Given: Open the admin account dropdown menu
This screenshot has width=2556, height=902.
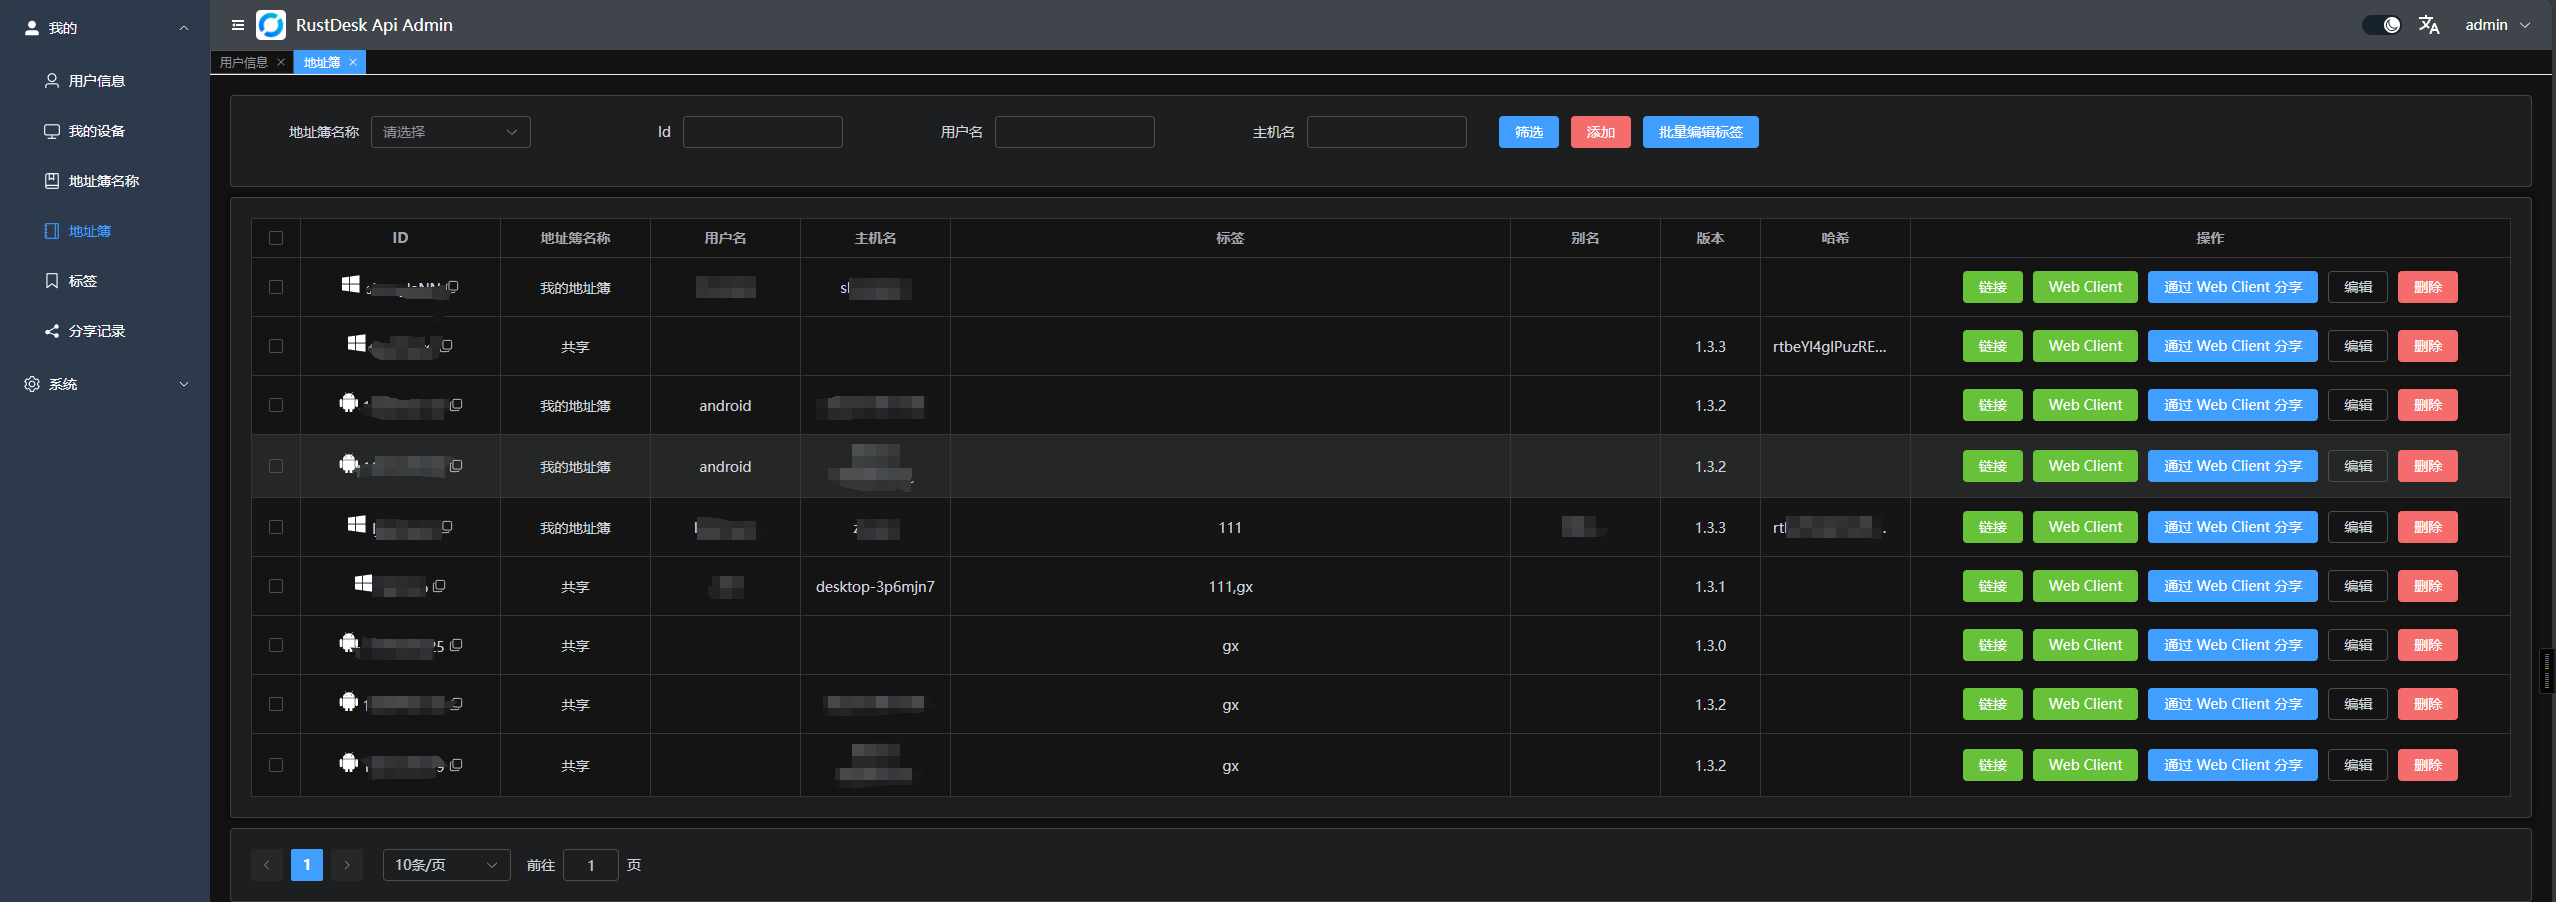Looking at the screenshot, I should [x=2490, y=25].
